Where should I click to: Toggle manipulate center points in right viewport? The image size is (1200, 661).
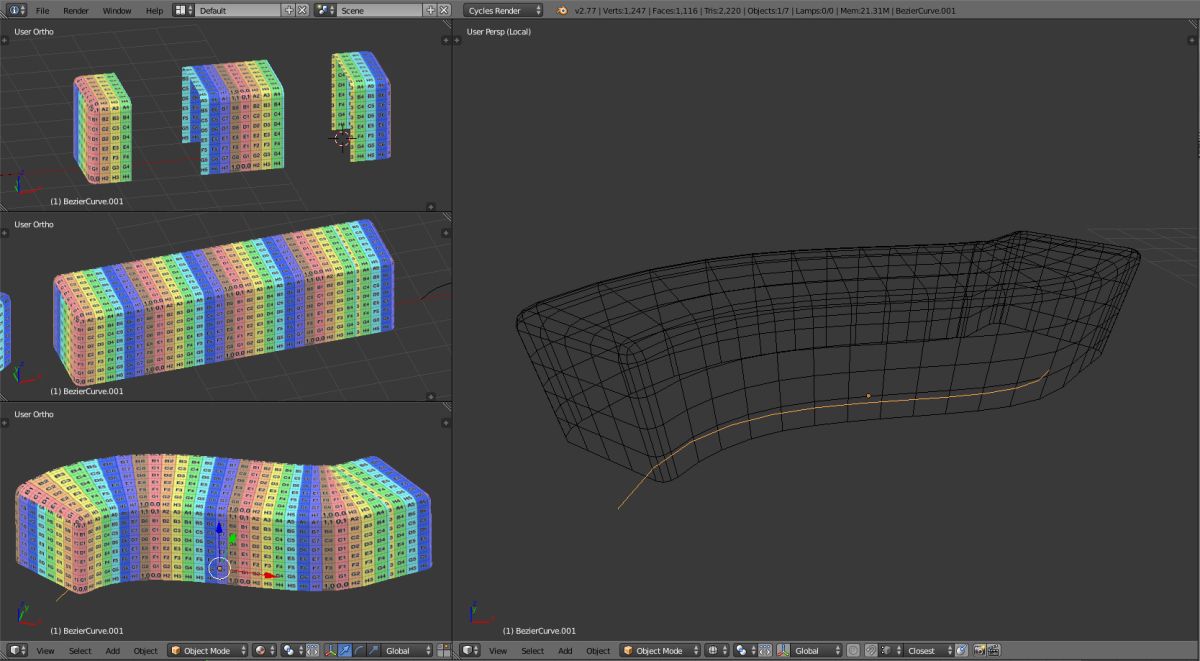[765, 651]
